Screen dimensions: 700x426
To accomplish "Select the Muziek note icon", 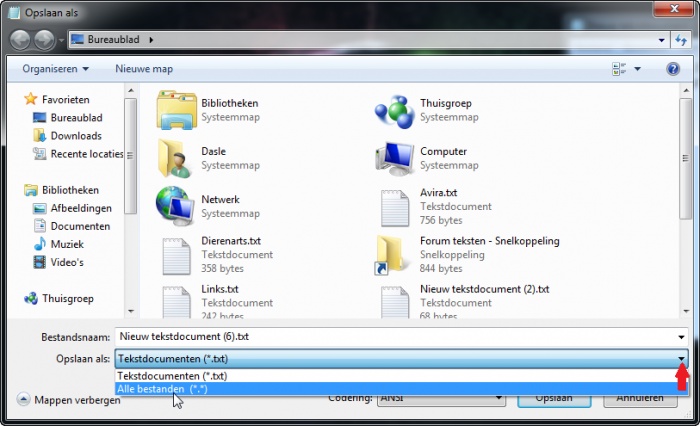I will pyautogui.click(x=39, y=244).
